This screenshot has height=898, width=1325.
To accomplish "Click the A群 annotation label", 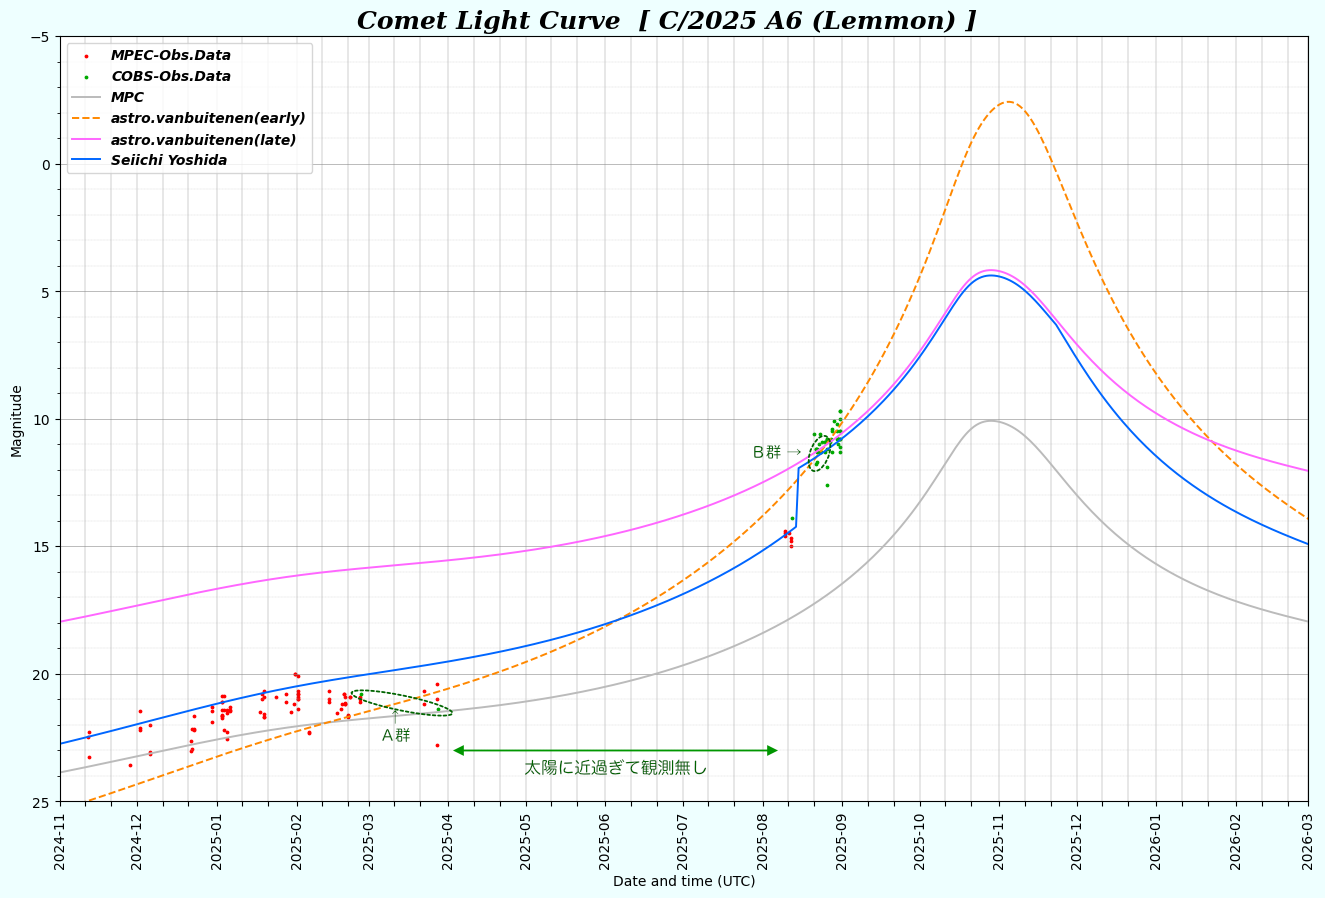I will coord(396,736).
